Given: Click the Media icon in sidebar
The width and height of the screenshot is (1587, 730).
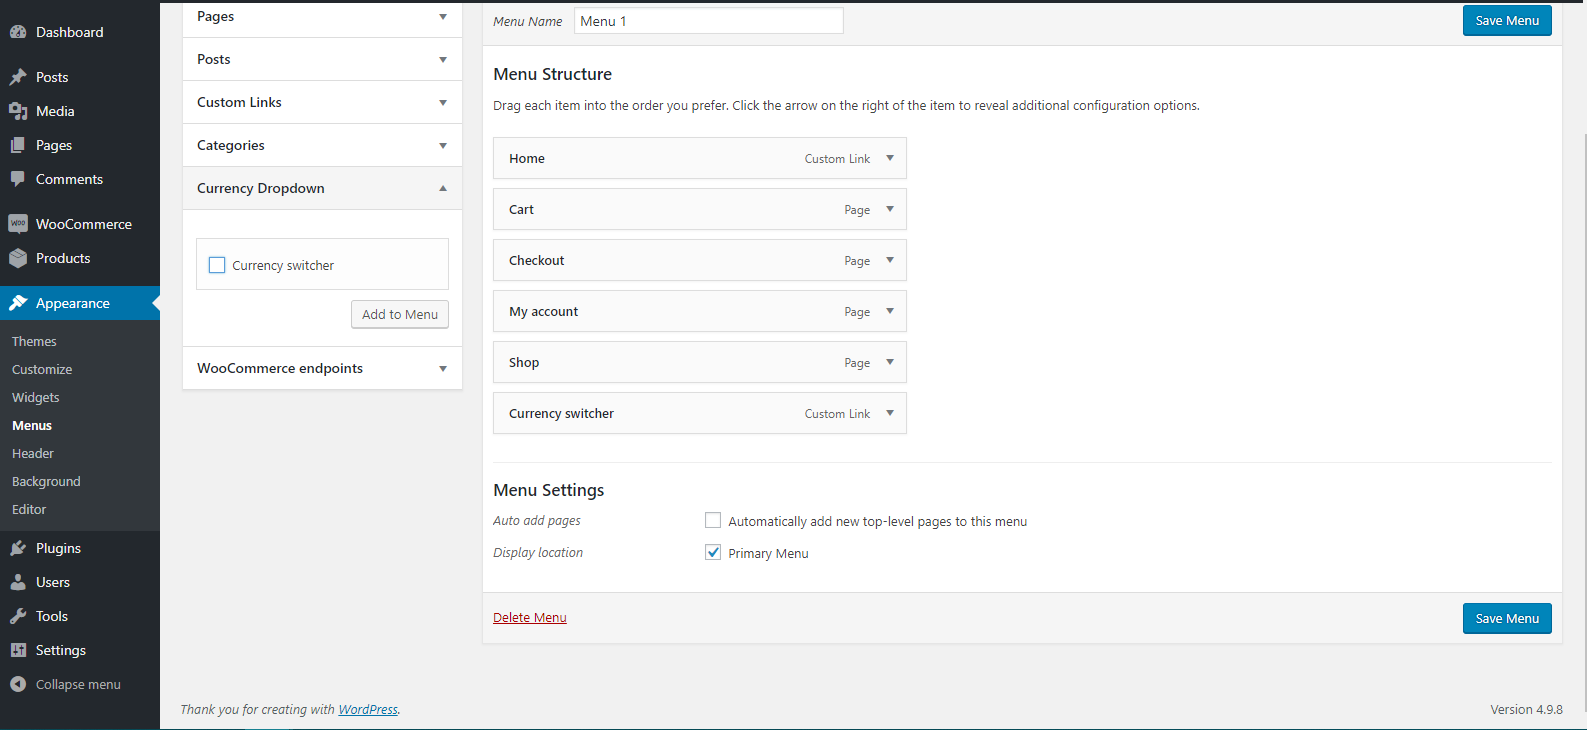Looking at the screenshot, I should pyautogui.click(x=18, y=111).
